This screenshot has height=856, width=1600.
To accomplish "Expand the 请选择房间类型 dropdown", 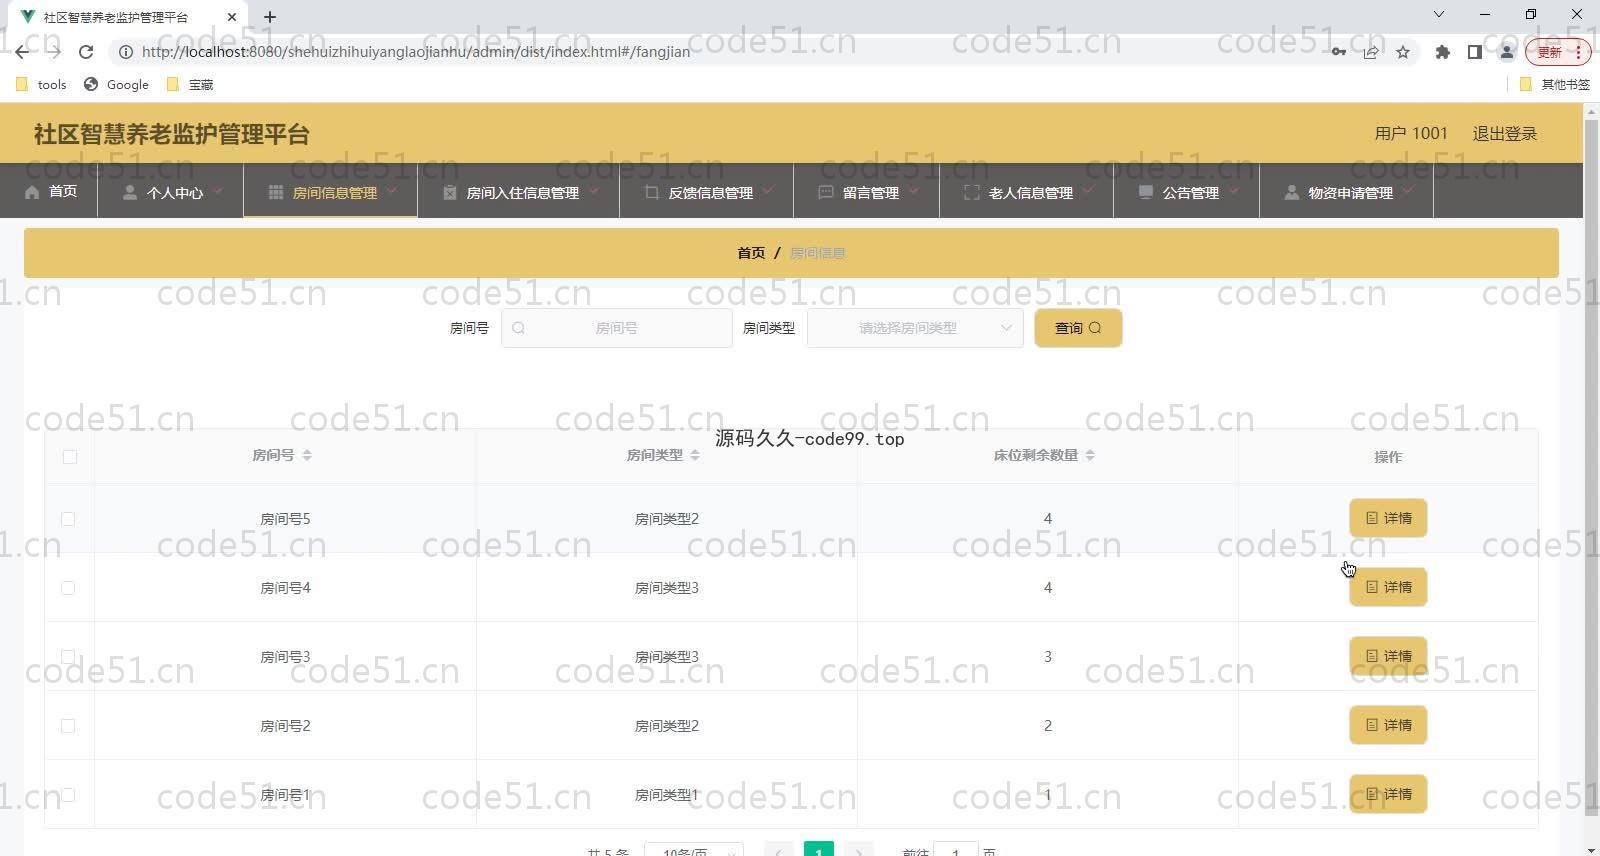I will [915, 328].
